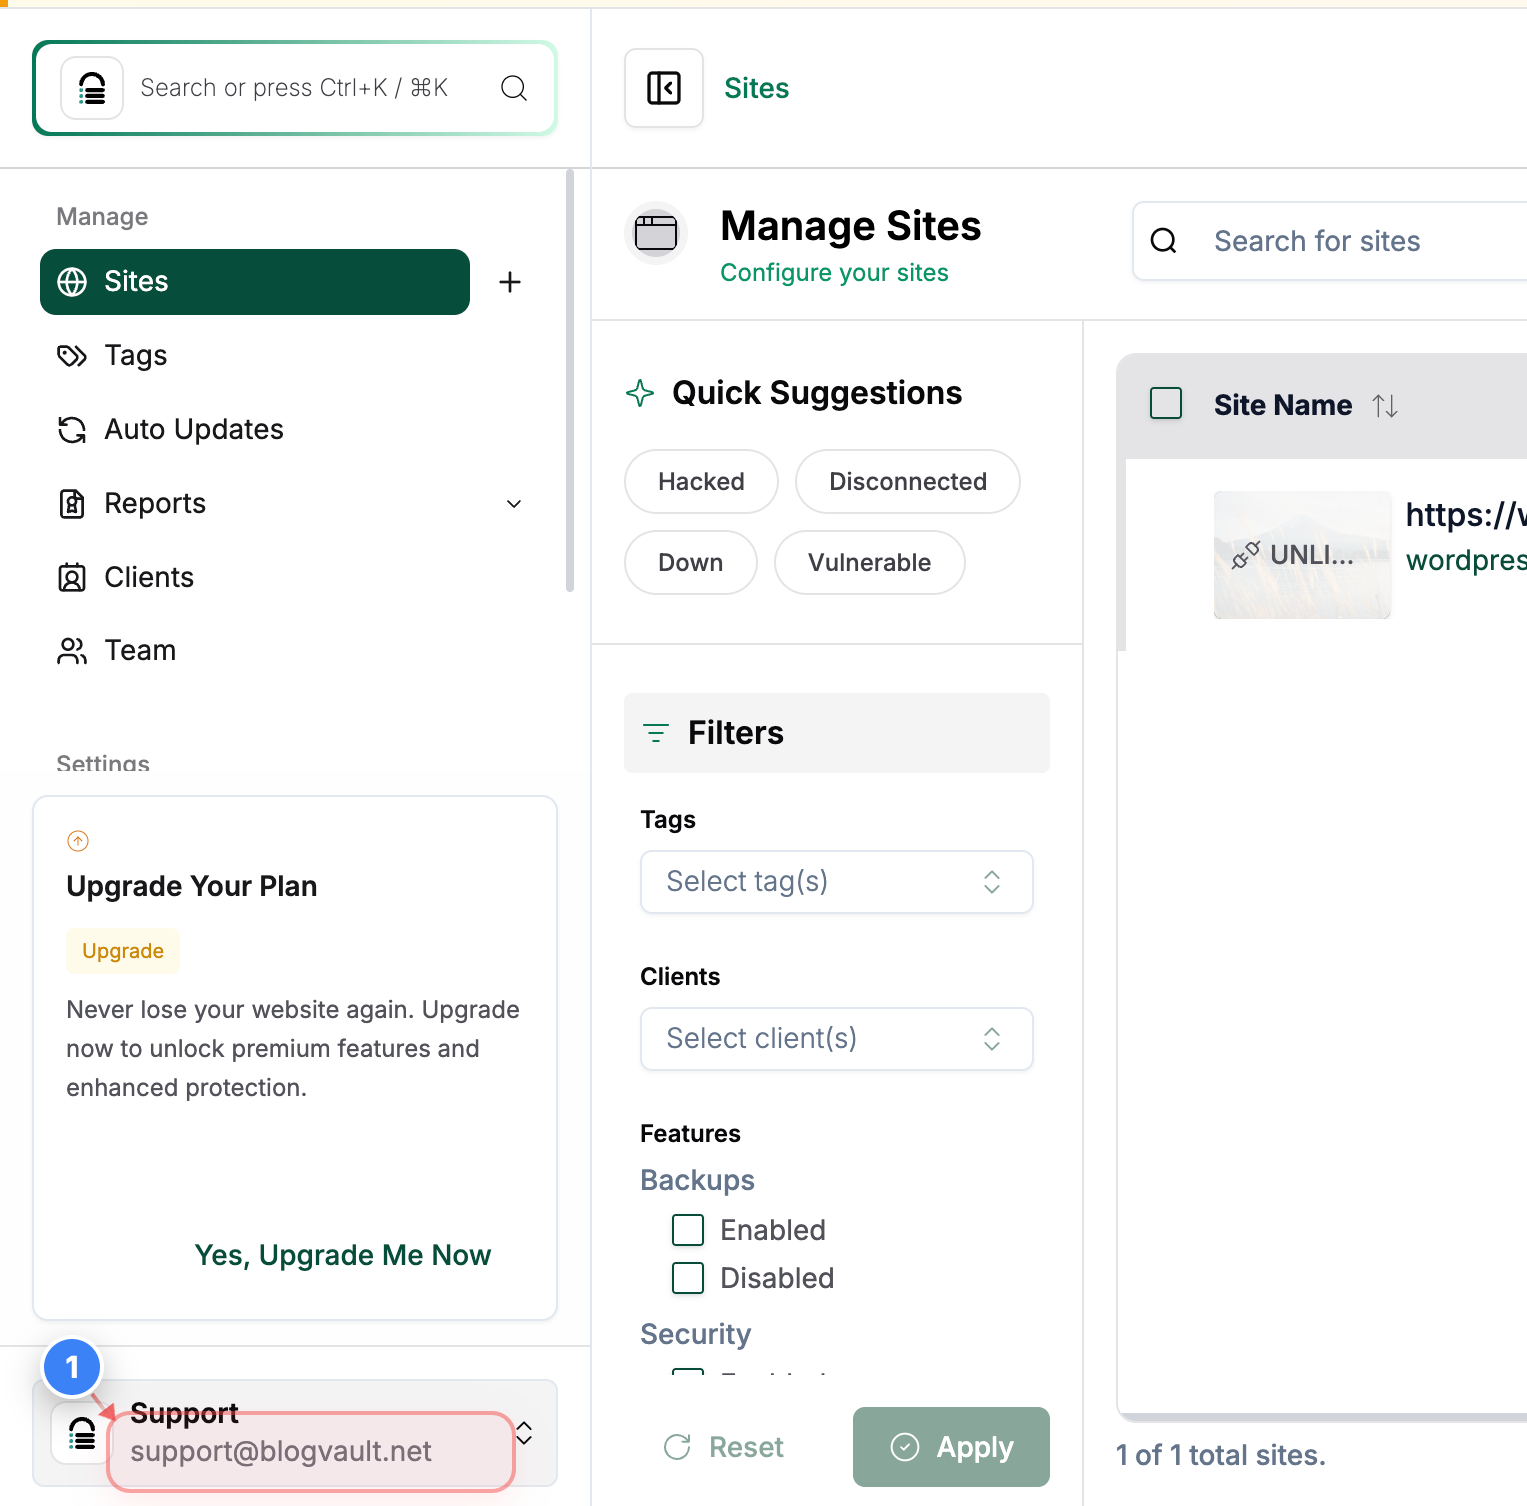Click the 'Configure your sites' subtitle

(834, 273)
